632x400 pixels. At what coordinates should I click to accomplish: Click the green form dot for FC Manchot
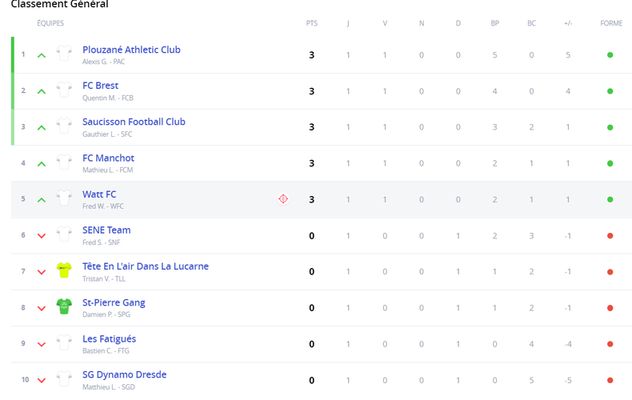coord(610,163)
